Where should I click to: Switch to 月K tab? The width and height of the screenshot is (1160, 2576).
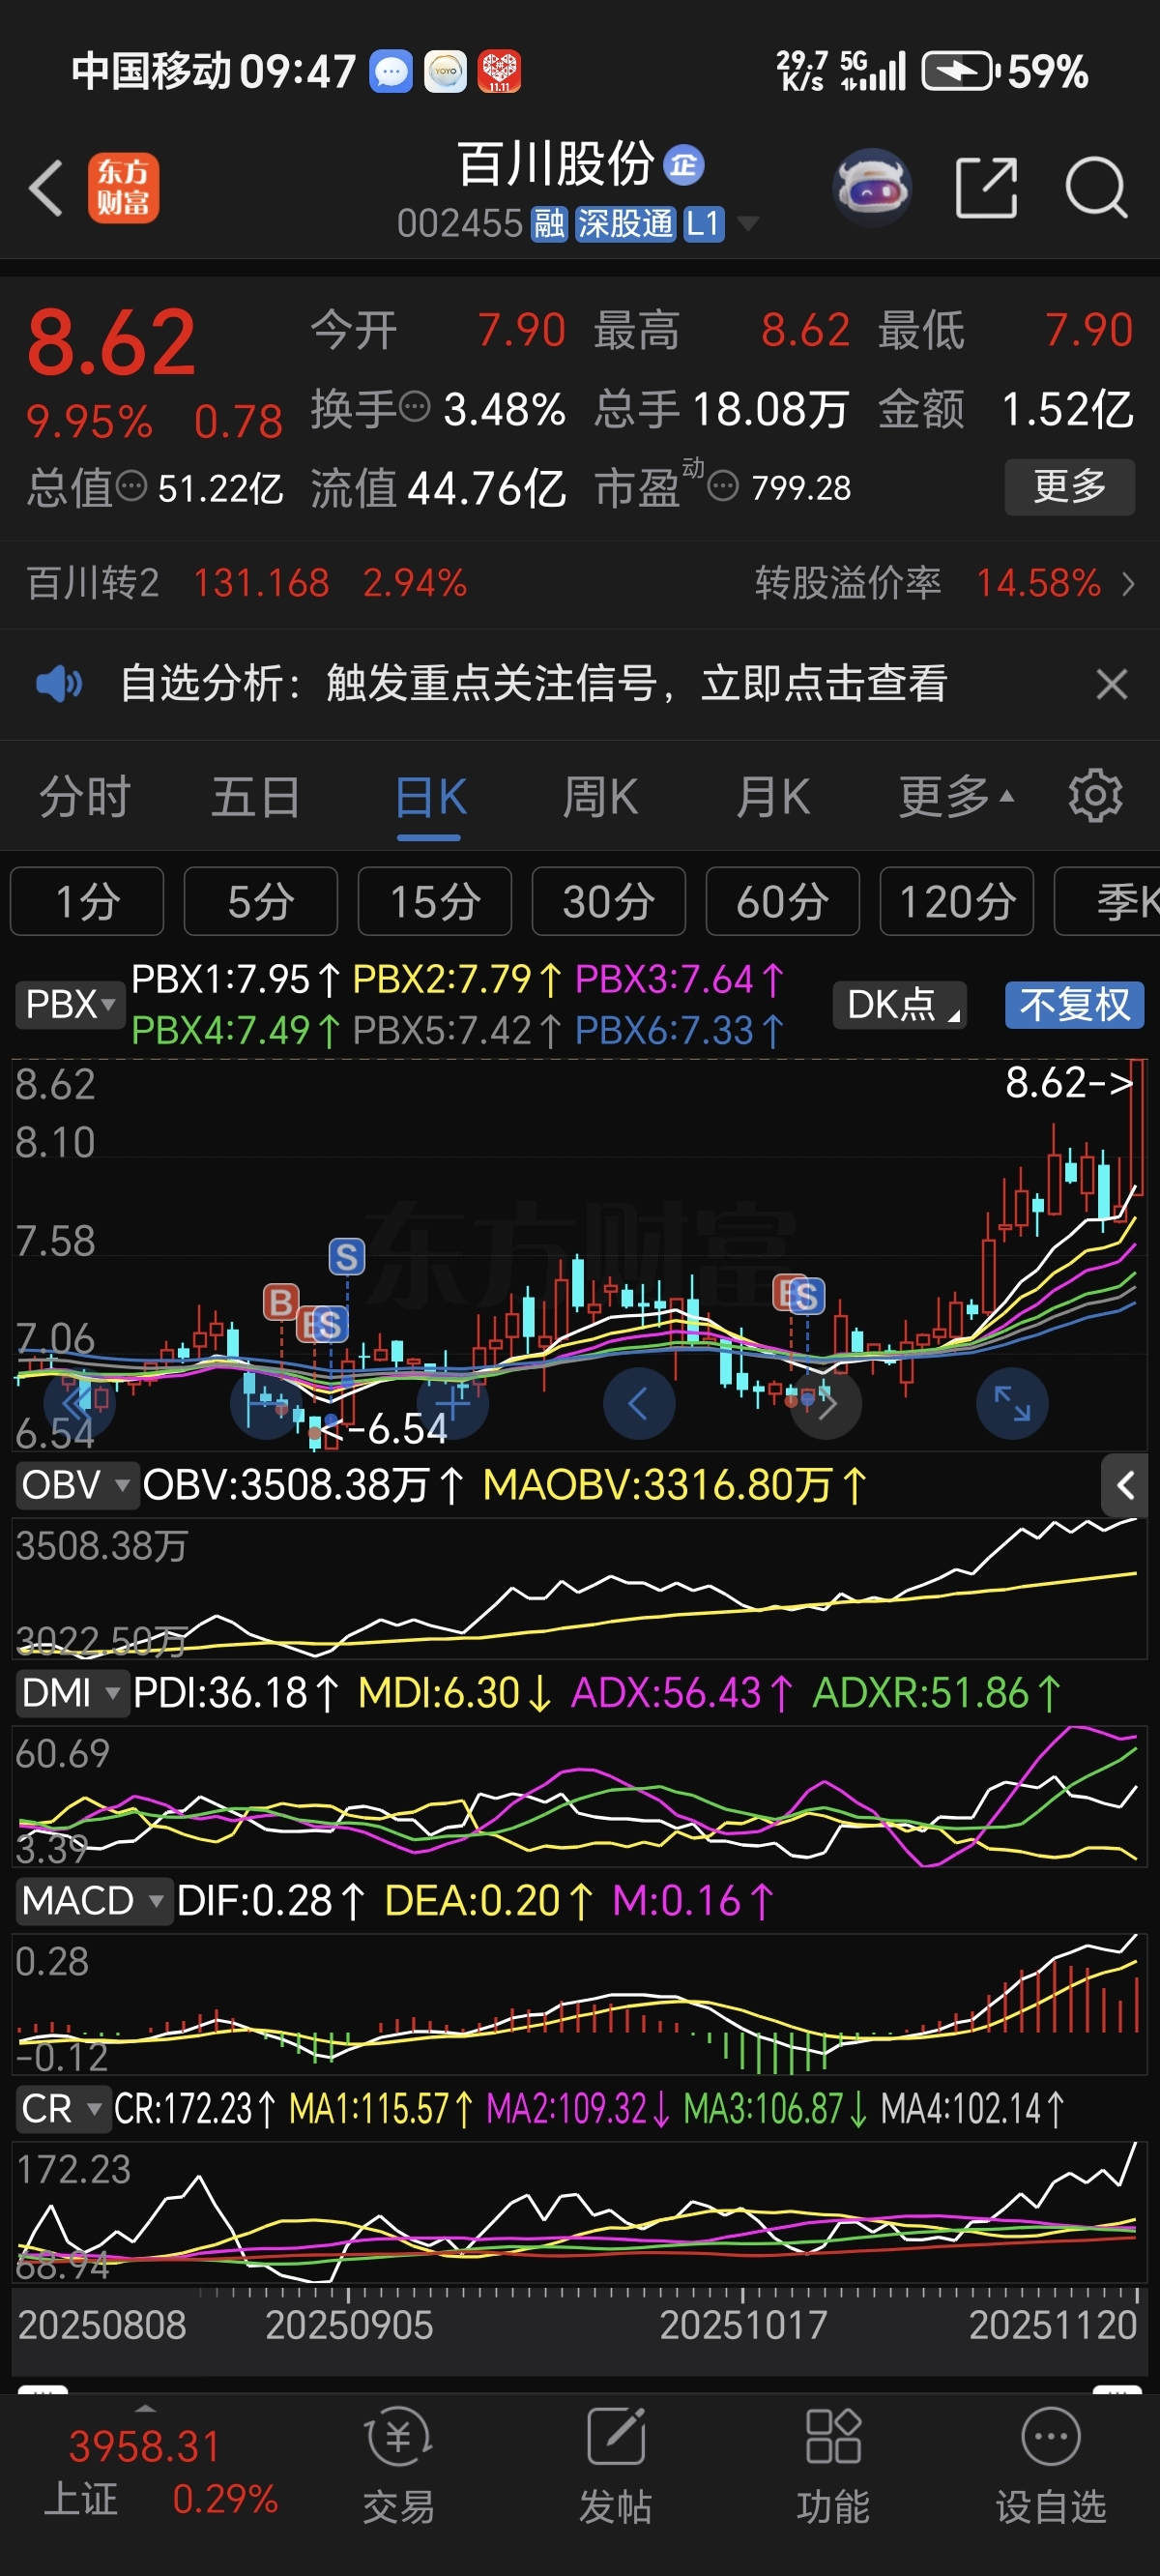pos(772,797)
